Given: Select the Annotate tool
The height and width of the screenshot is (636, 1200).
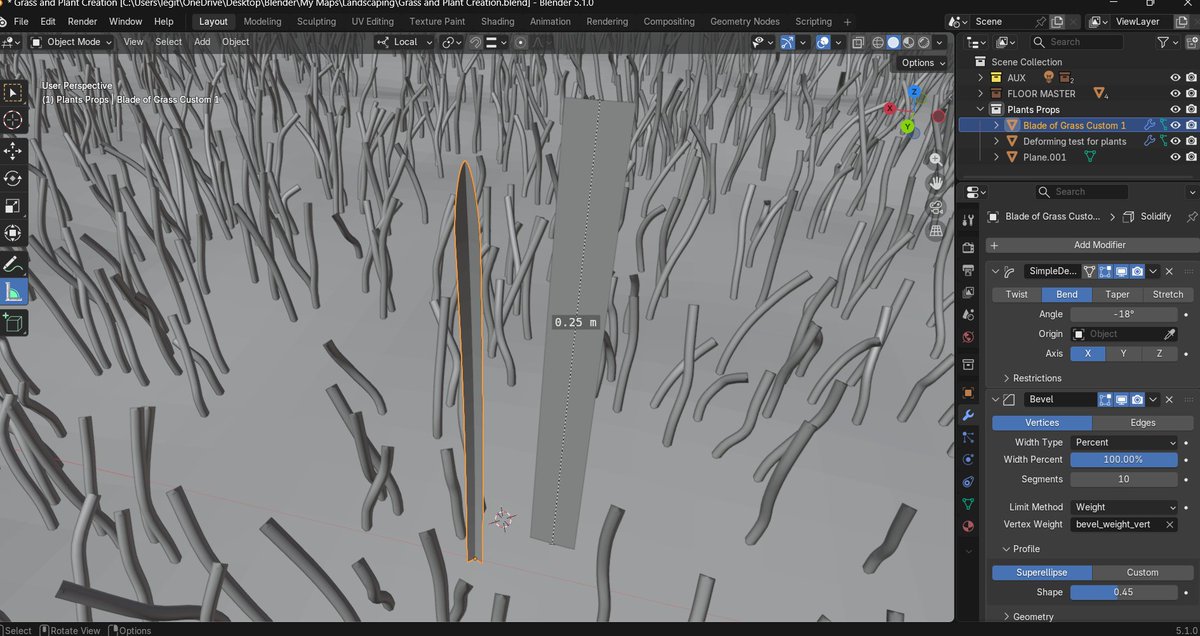Looking at the screenshot, I should pos(14,265).
